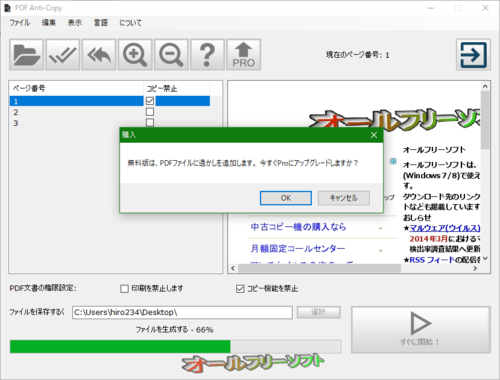Click the reply-all arrows undo icon
Screen dimensions: 500x380
point(99,55)
